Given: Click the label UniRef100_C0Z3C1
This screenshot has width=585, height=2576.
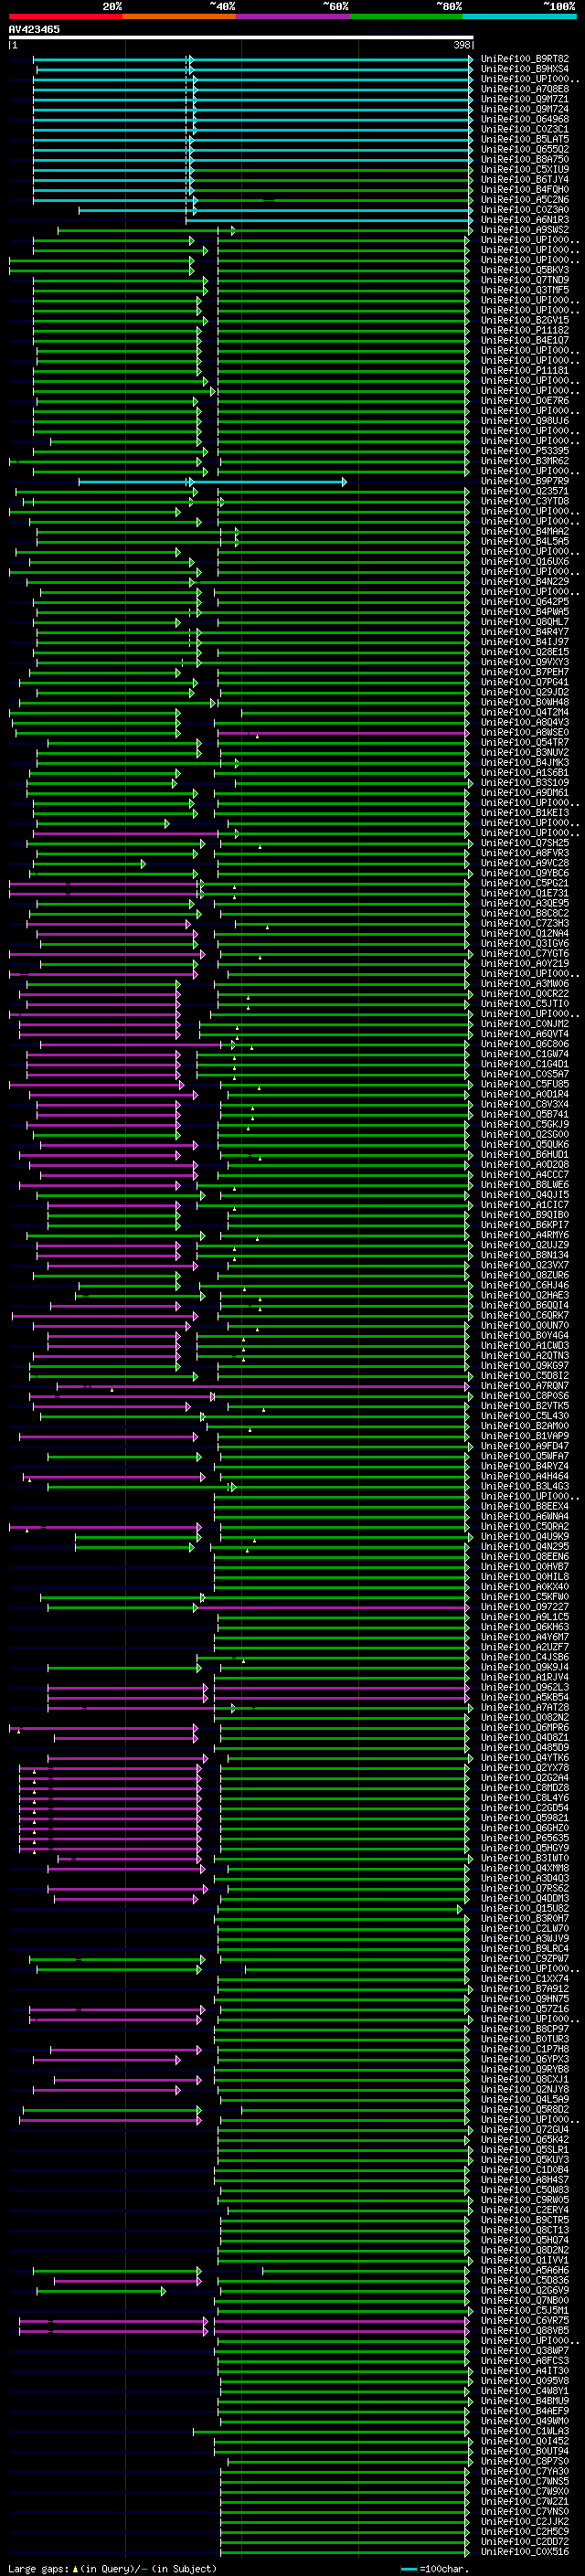Looking at the screenshot, I should coord(525,129).
